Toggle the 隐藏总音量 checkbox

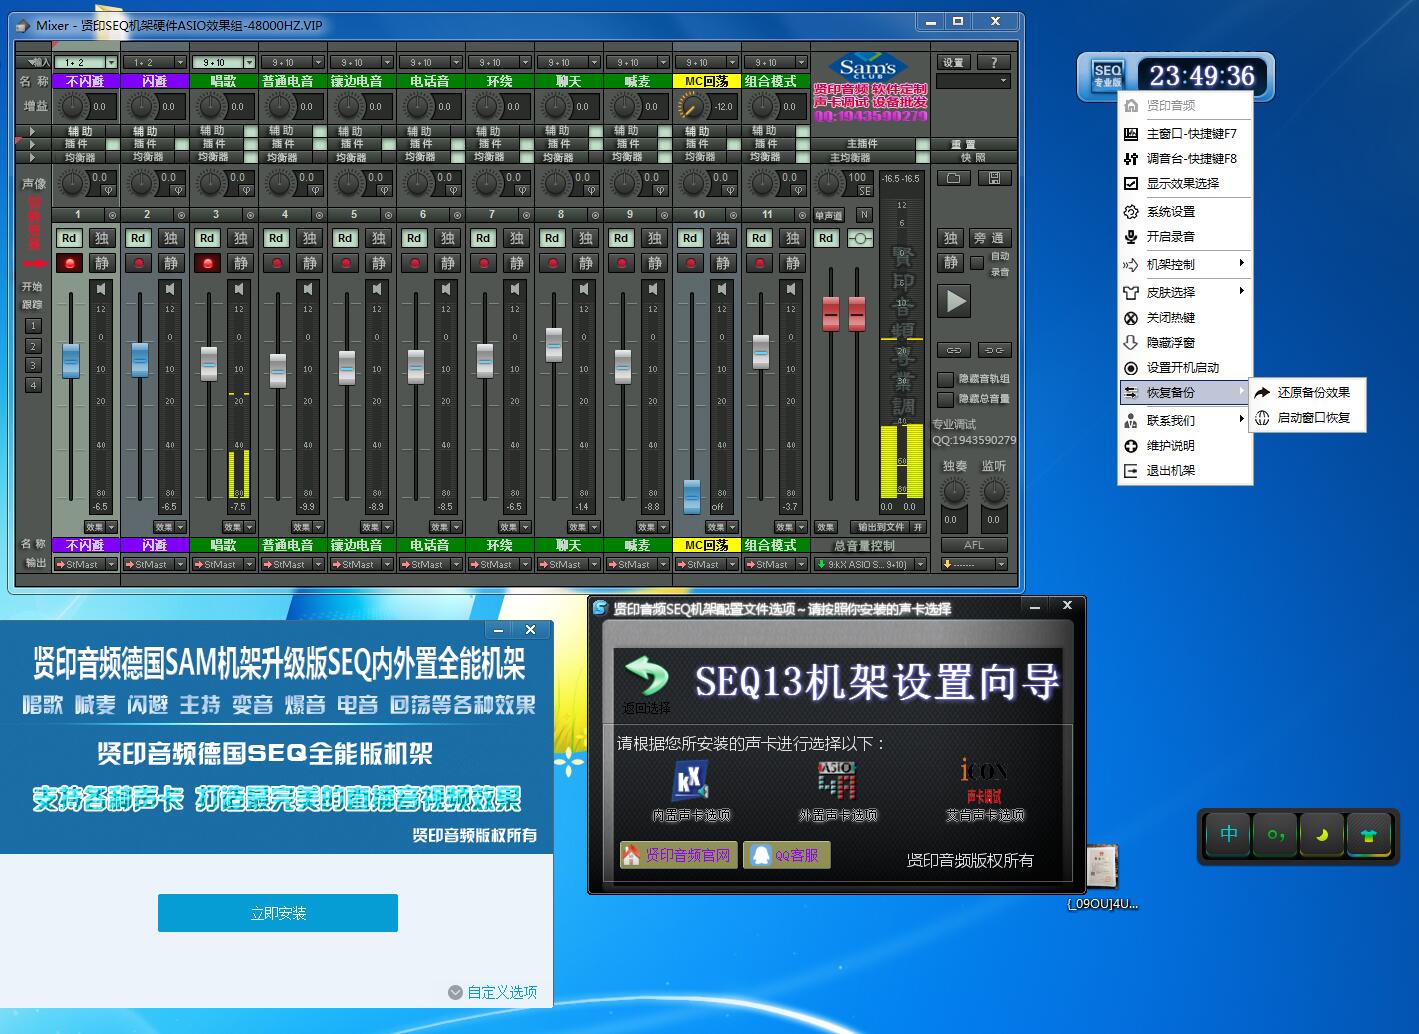943,398
